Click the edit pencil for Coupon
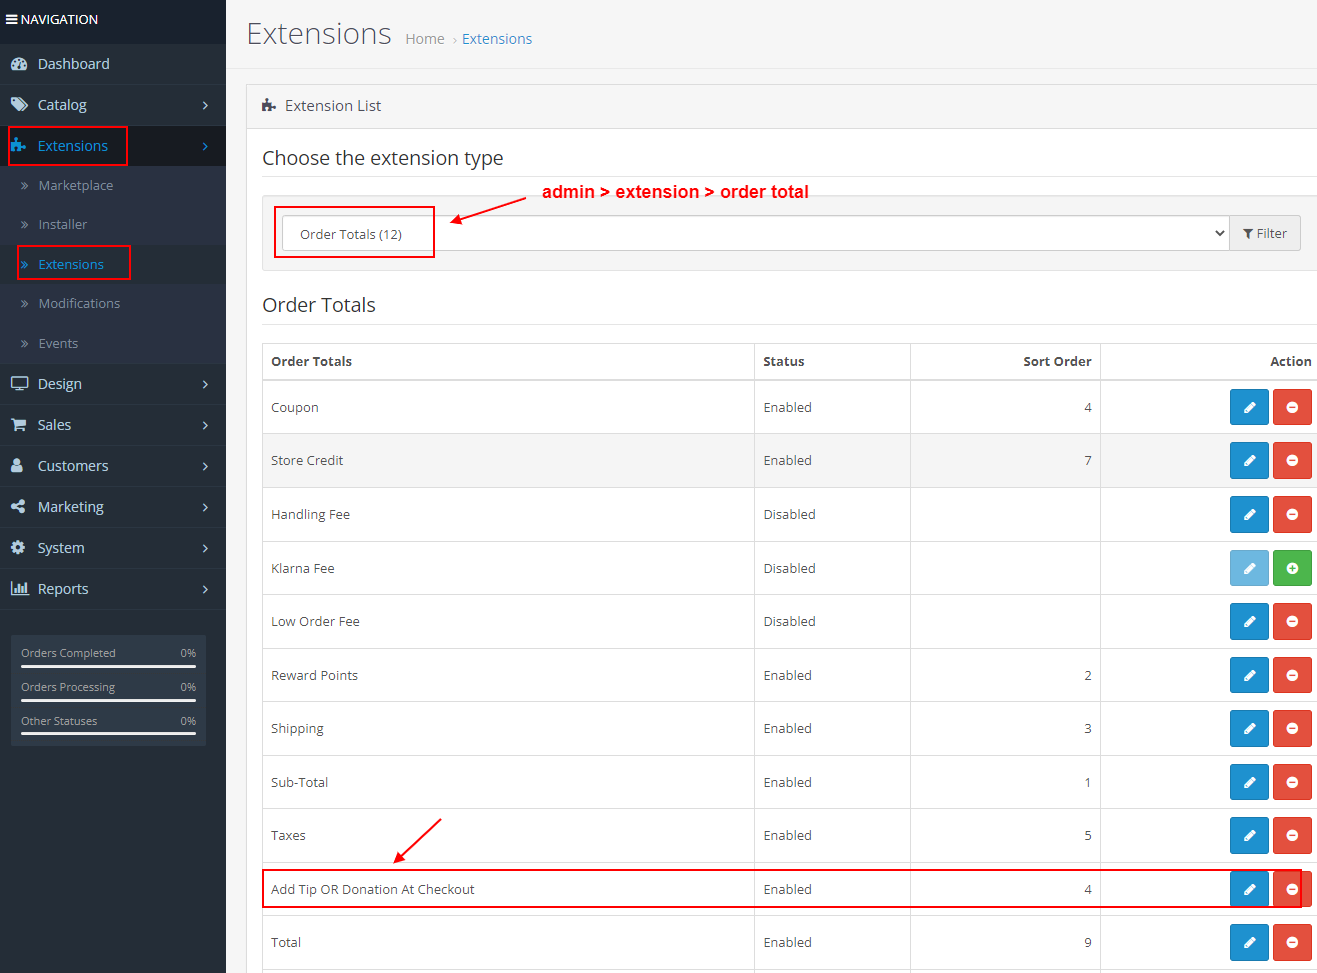Viewport: 1317px width, 973px height. click(1248, 407)
